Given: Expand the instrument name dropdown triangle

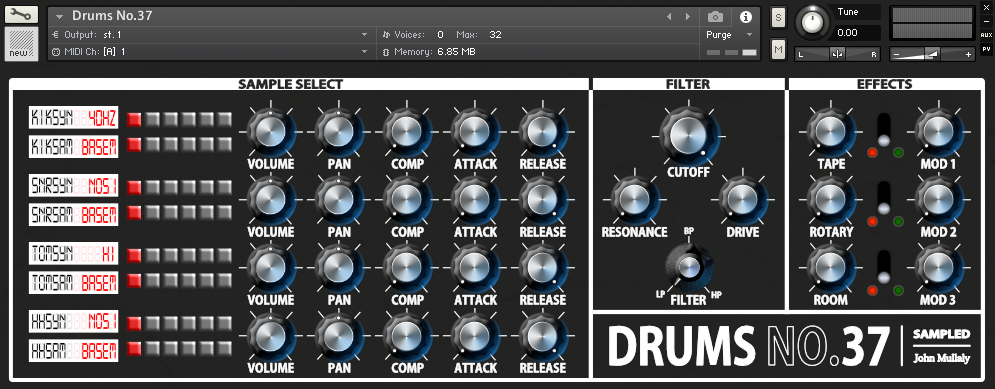Looking at the screenshot, I should coord(60,17).
